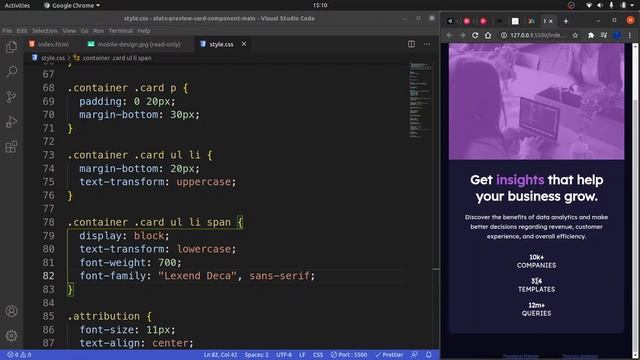
Task: Open the View menu
Action: click(x=69, y=31)
